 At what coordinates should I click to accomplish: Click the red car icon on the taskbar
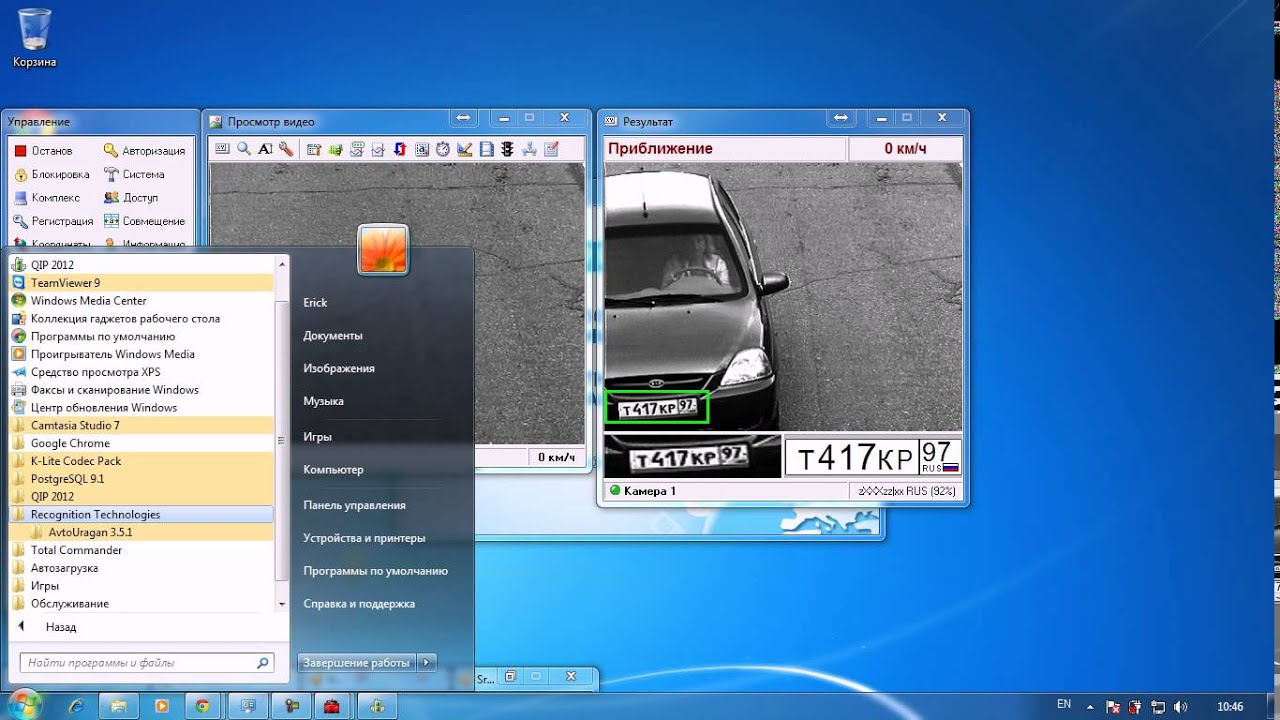point(330,706)
